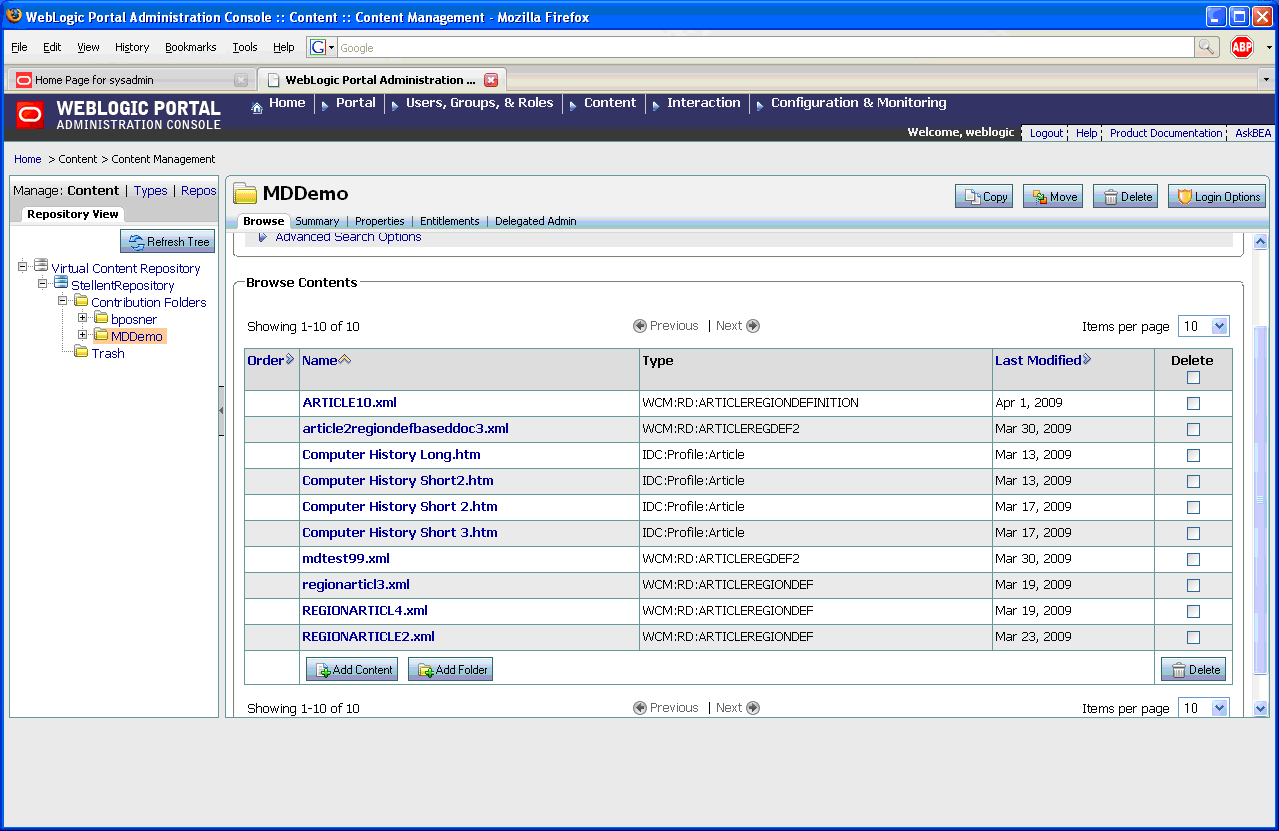The image size is (1279, 831).
Task: Check the Delete box for regionarticl3.xml
Action: pos(1192,585)
